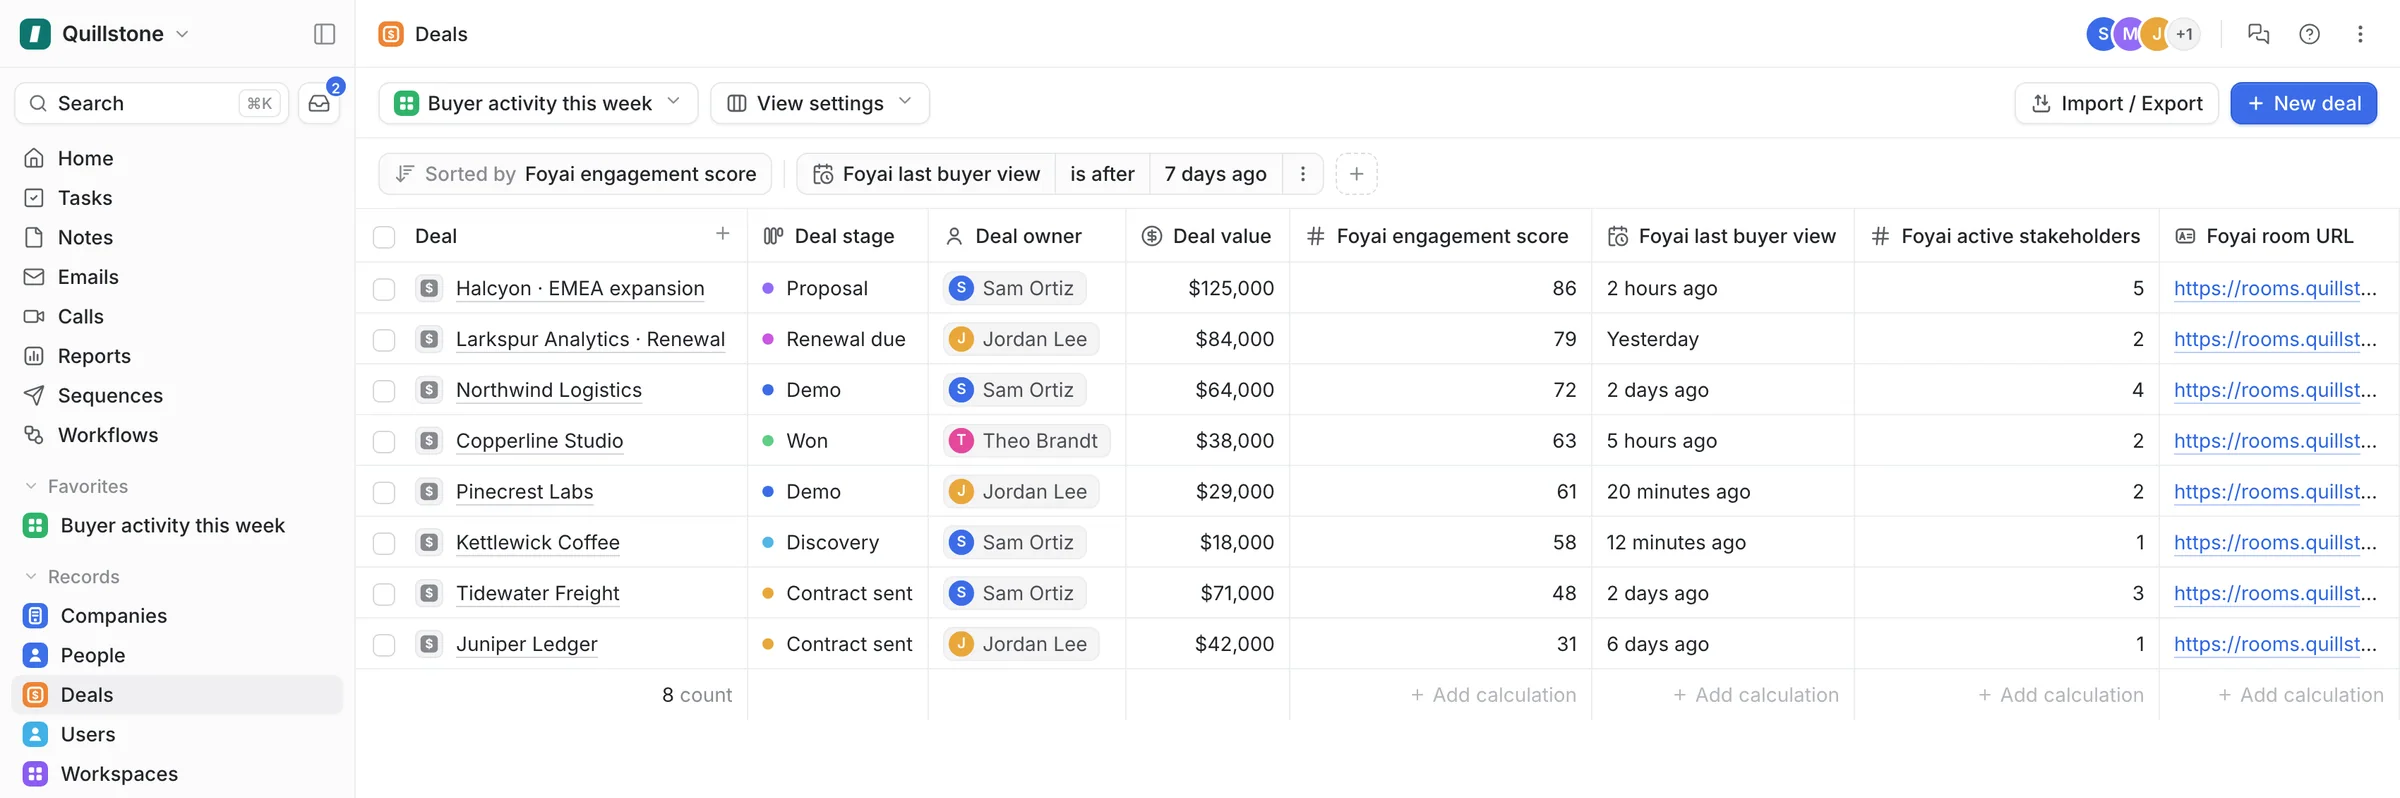Click the help question mark icon
The width and height of the screenshot is (2400, 798).
(x=2309, y=34)
